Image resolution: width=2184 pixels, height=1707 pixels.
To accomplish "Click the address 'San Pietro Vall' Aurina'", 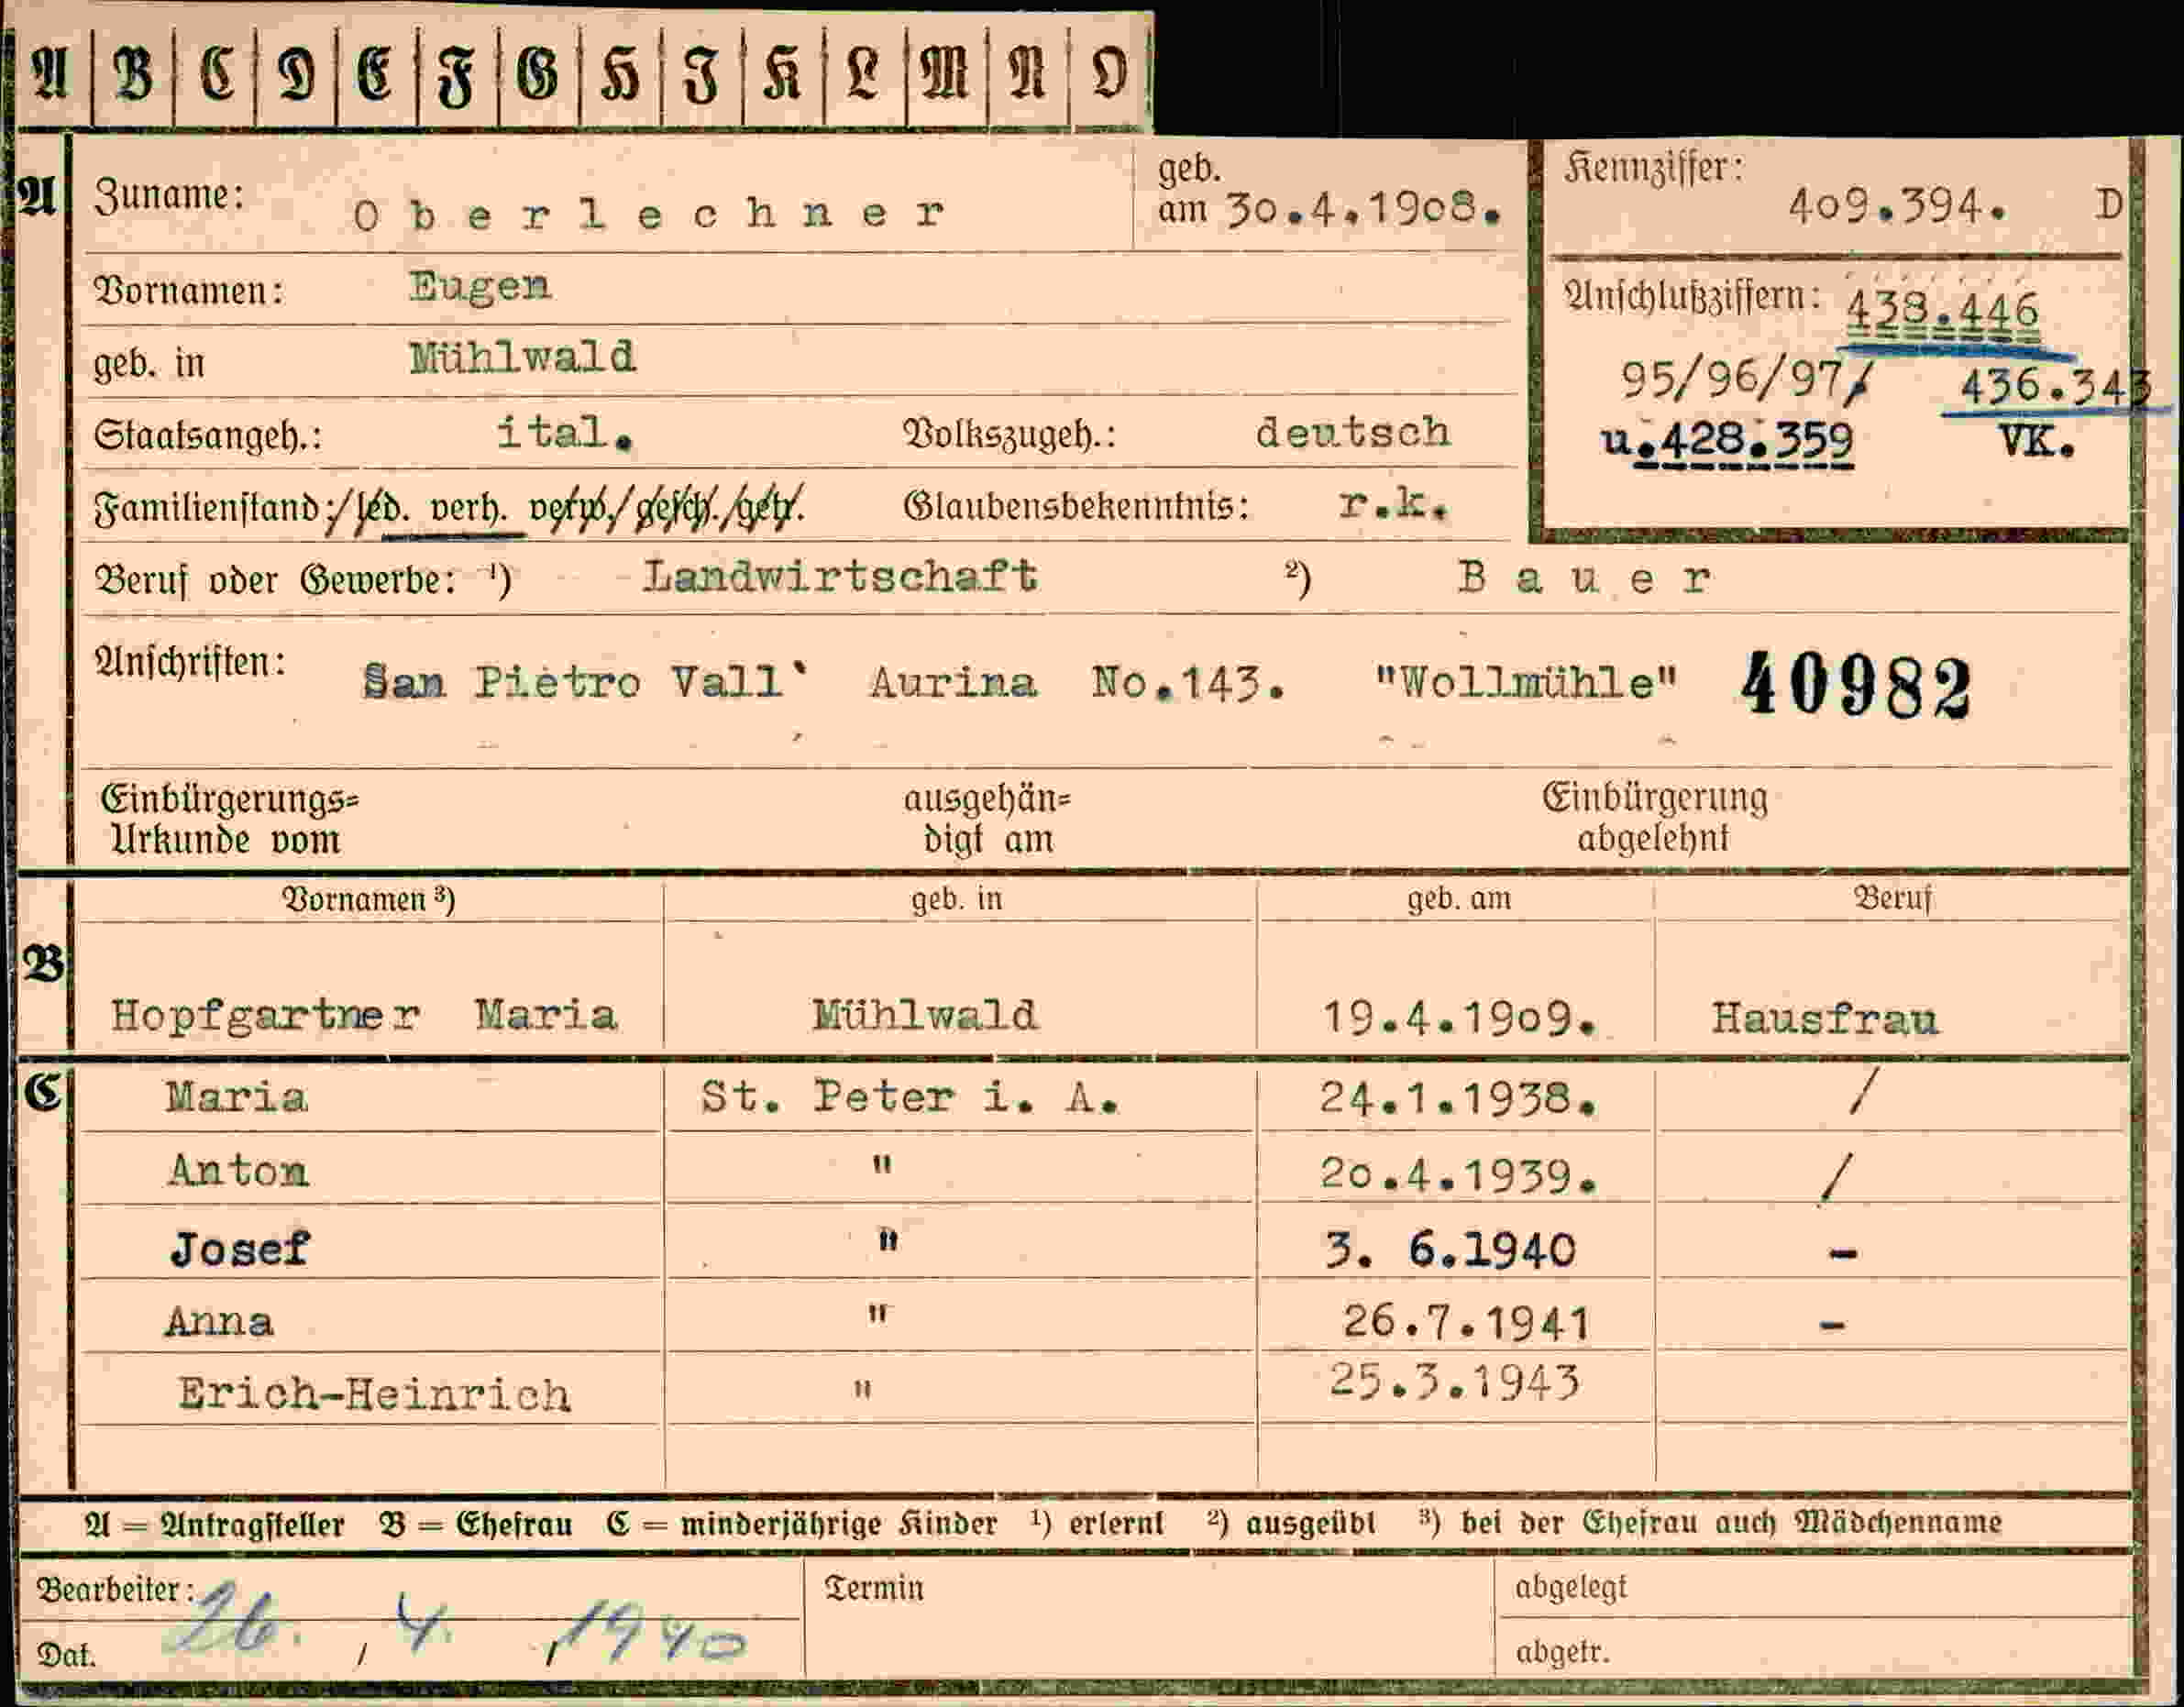I will 700,683.
